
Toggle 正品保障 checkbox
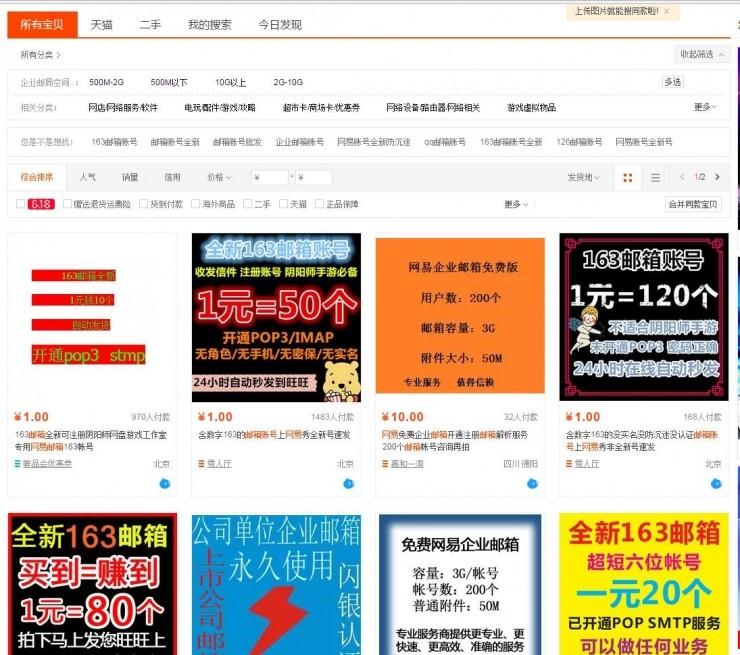[x=320, y=204]
